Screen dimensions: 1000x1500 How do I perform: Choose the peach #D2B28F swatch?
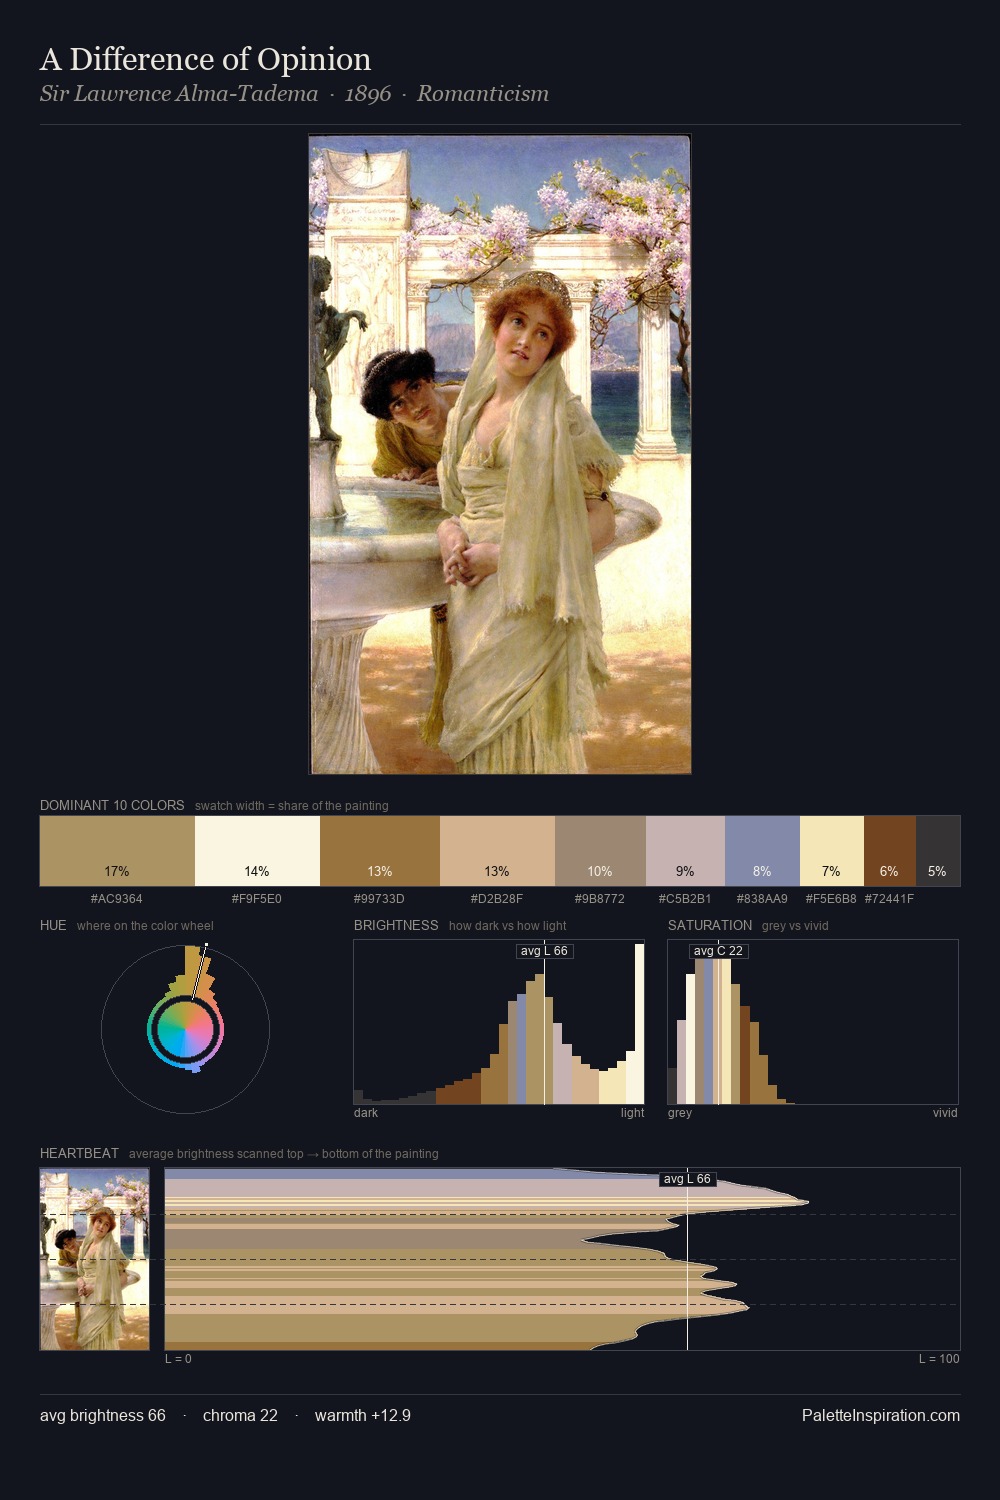pyautogui.click(x=497, y=851)
